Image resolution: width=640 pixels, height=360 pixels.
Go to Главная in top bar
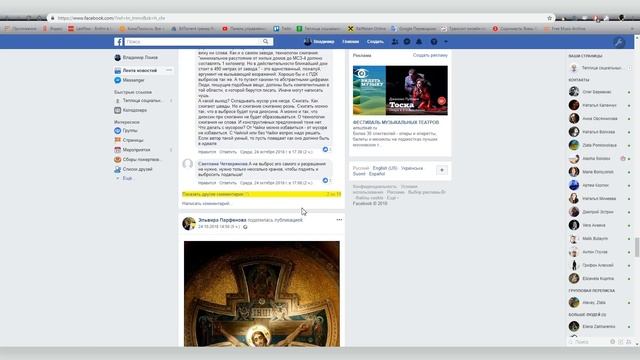(x=351, y=42)
